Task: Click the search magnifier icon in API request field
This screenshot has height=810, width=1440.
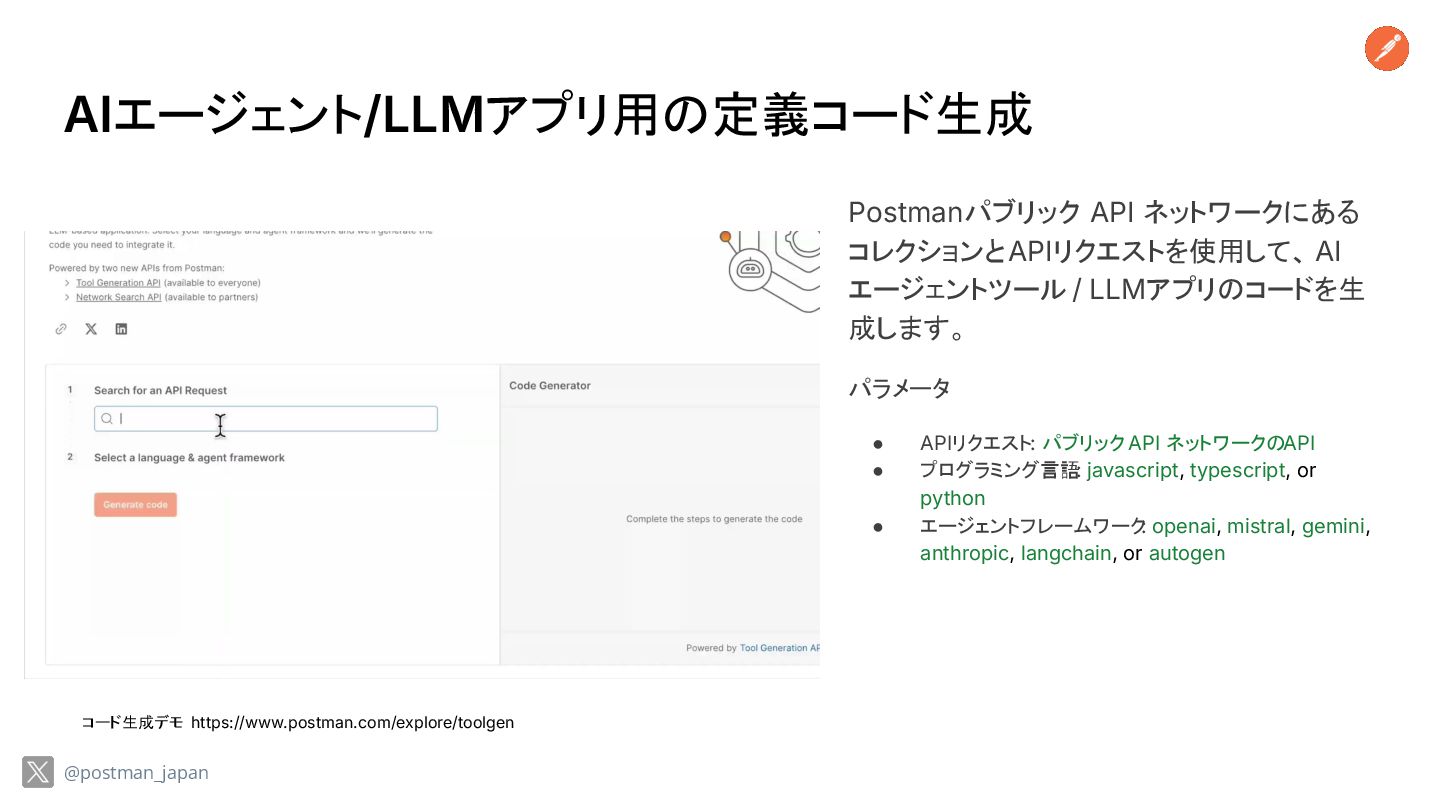Action: point(107,419)
